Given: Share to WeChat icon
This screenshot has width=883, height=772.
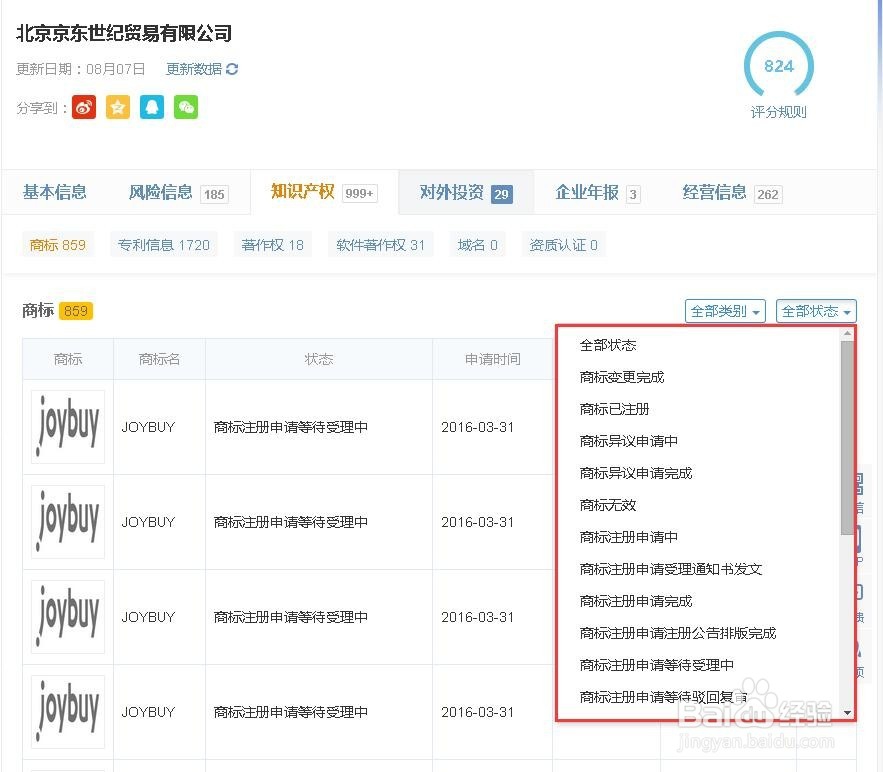Looking at the screenshot, I should (186, 107).
